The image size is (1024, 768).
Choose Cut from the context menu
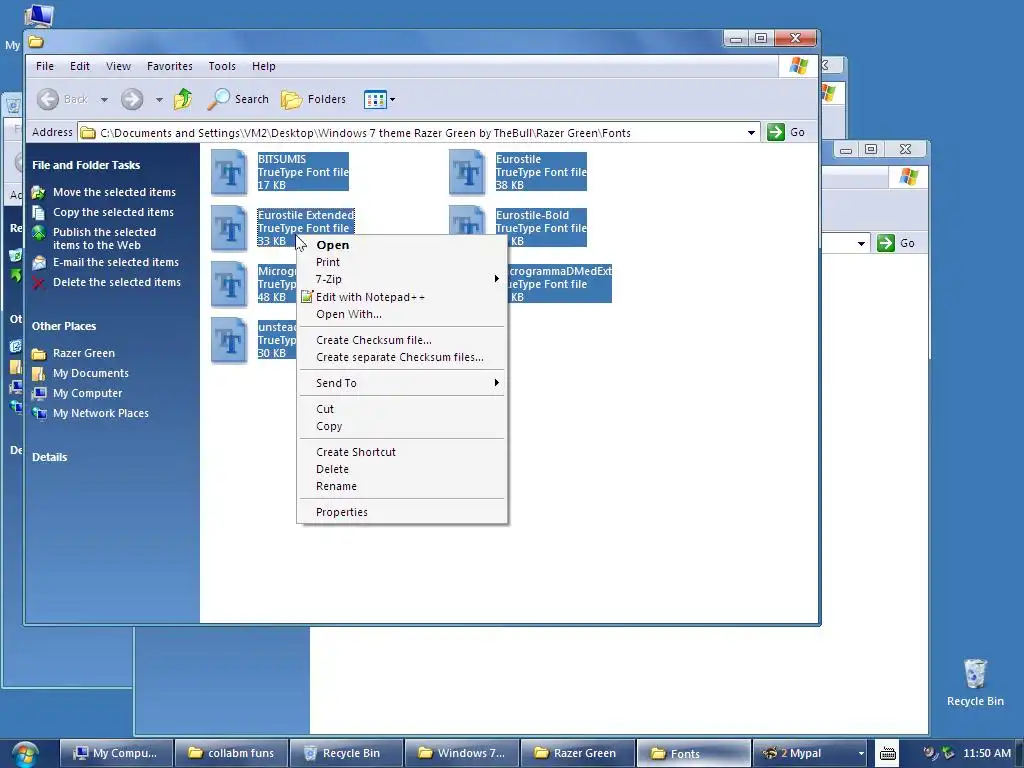tap(402, 409)
